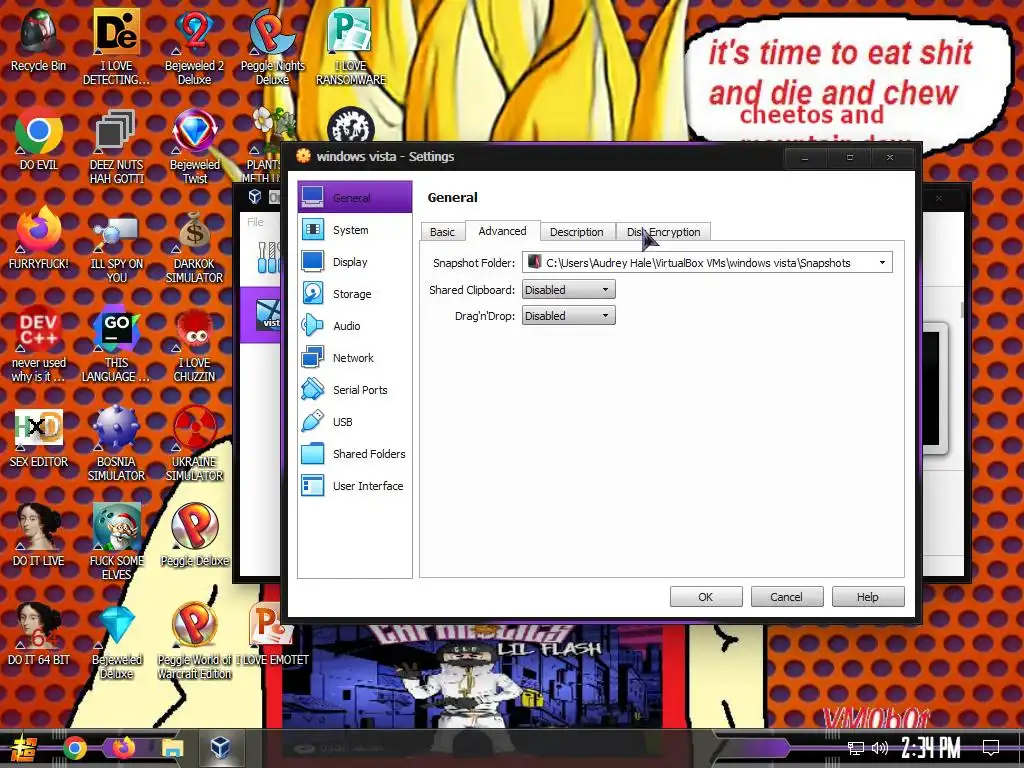Select the I LOVE RANSOMWARE desktop icon

351,47
